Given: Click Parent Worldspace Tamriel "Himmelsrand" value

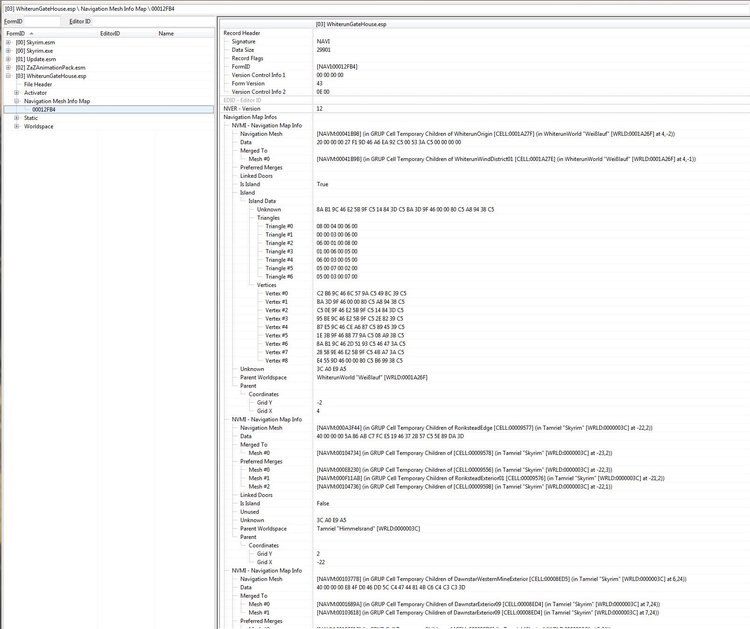Looking at the screenshot, I should pos(368,529).
